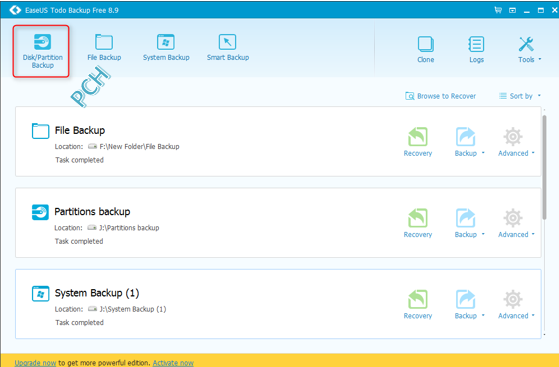This screenshot has width=559, height=367.
Task: Click location F:\New Folder\File Backup
Action: pyautogui.click(x=139, y=147)
